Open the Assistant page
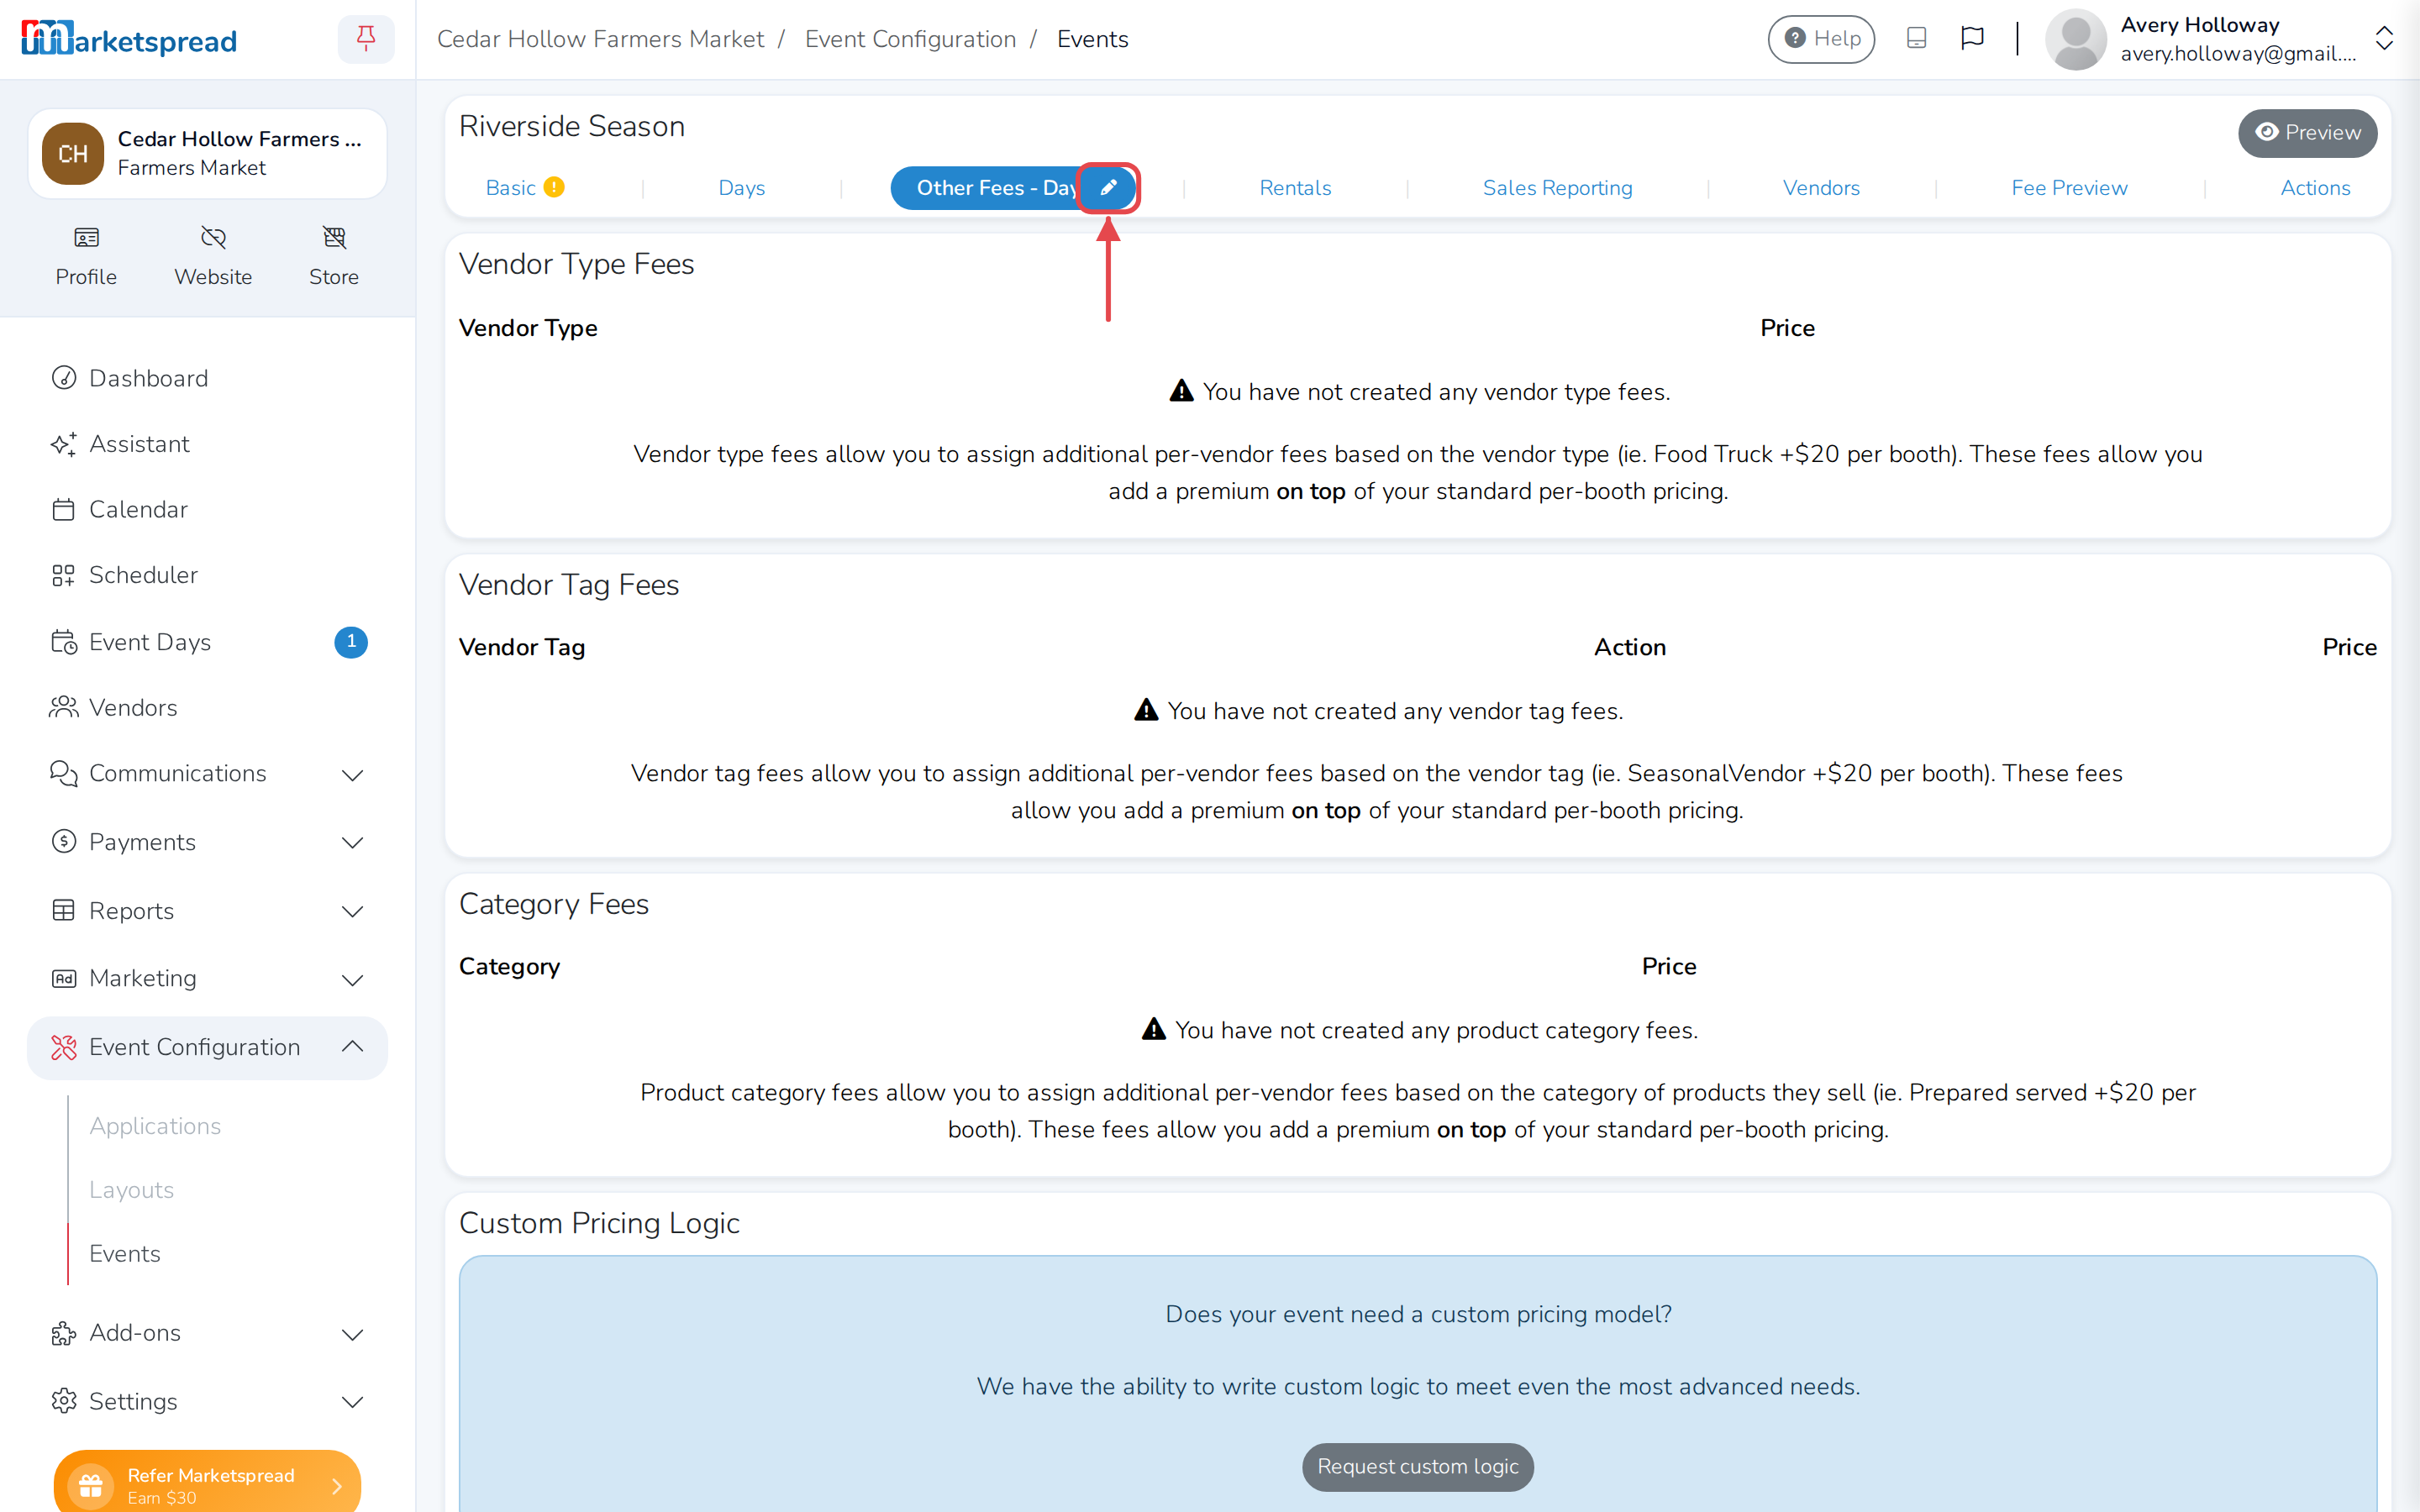 (x=207, y=444)
